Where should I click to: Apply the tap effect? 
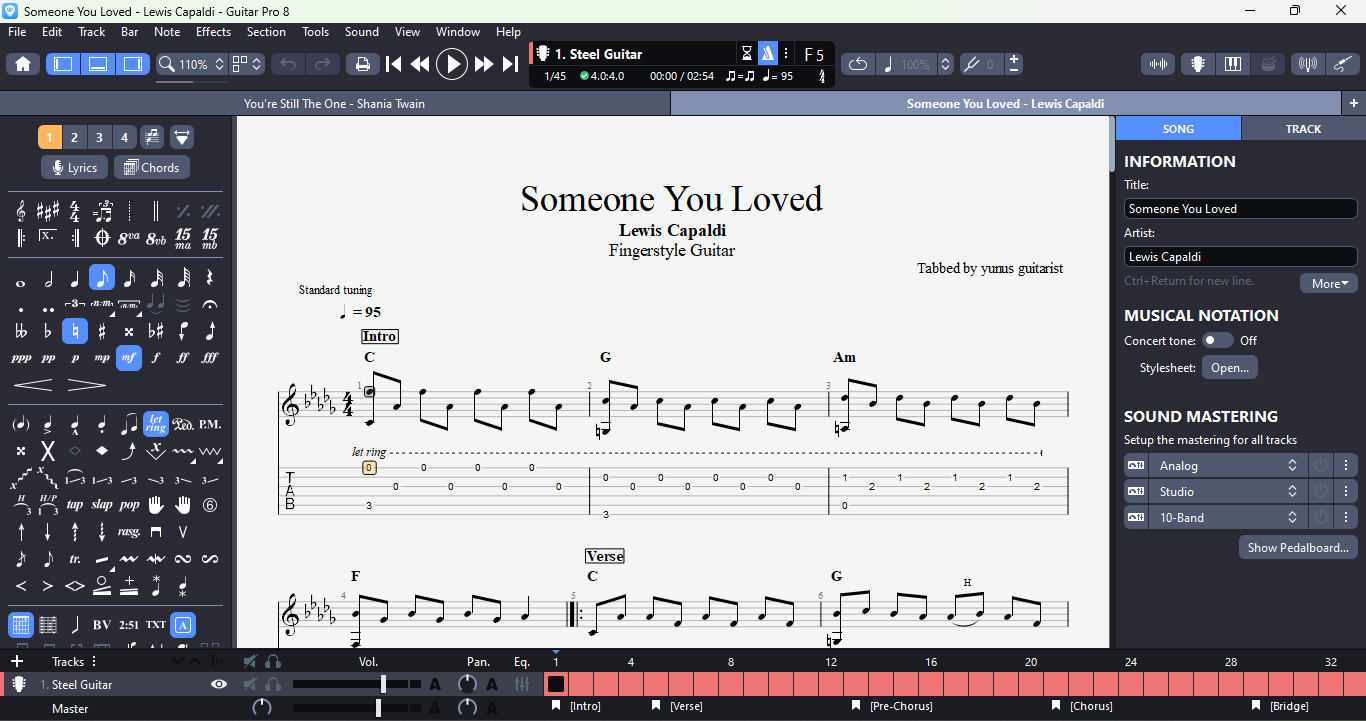pos(75,505)
